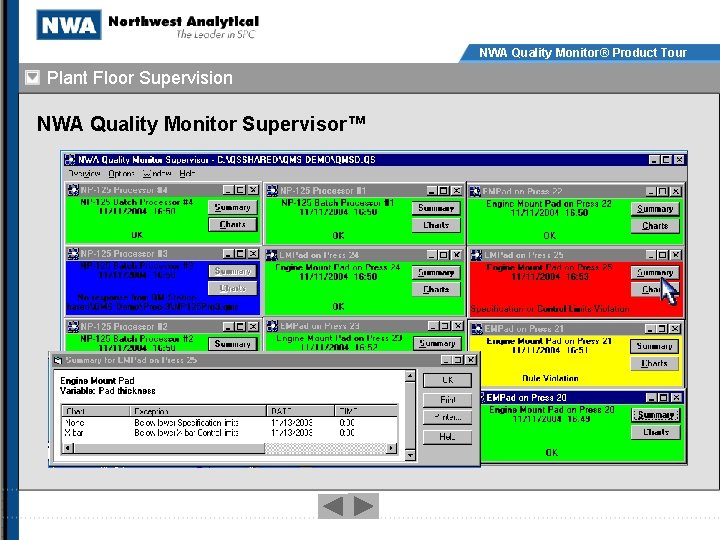Screen dimensions: 720x540
Task: Maximize the main Supervisor window
Action: click(x=666, y=159)
